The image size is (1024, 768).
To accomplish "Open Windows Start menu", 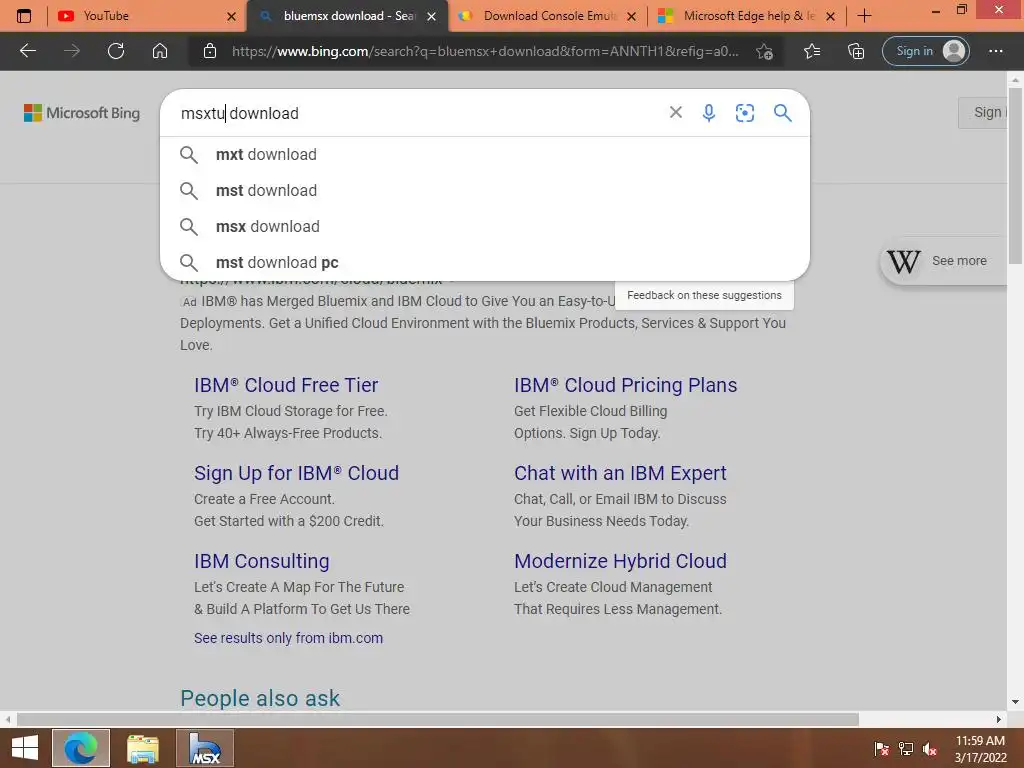I will (x=25, y=748).
